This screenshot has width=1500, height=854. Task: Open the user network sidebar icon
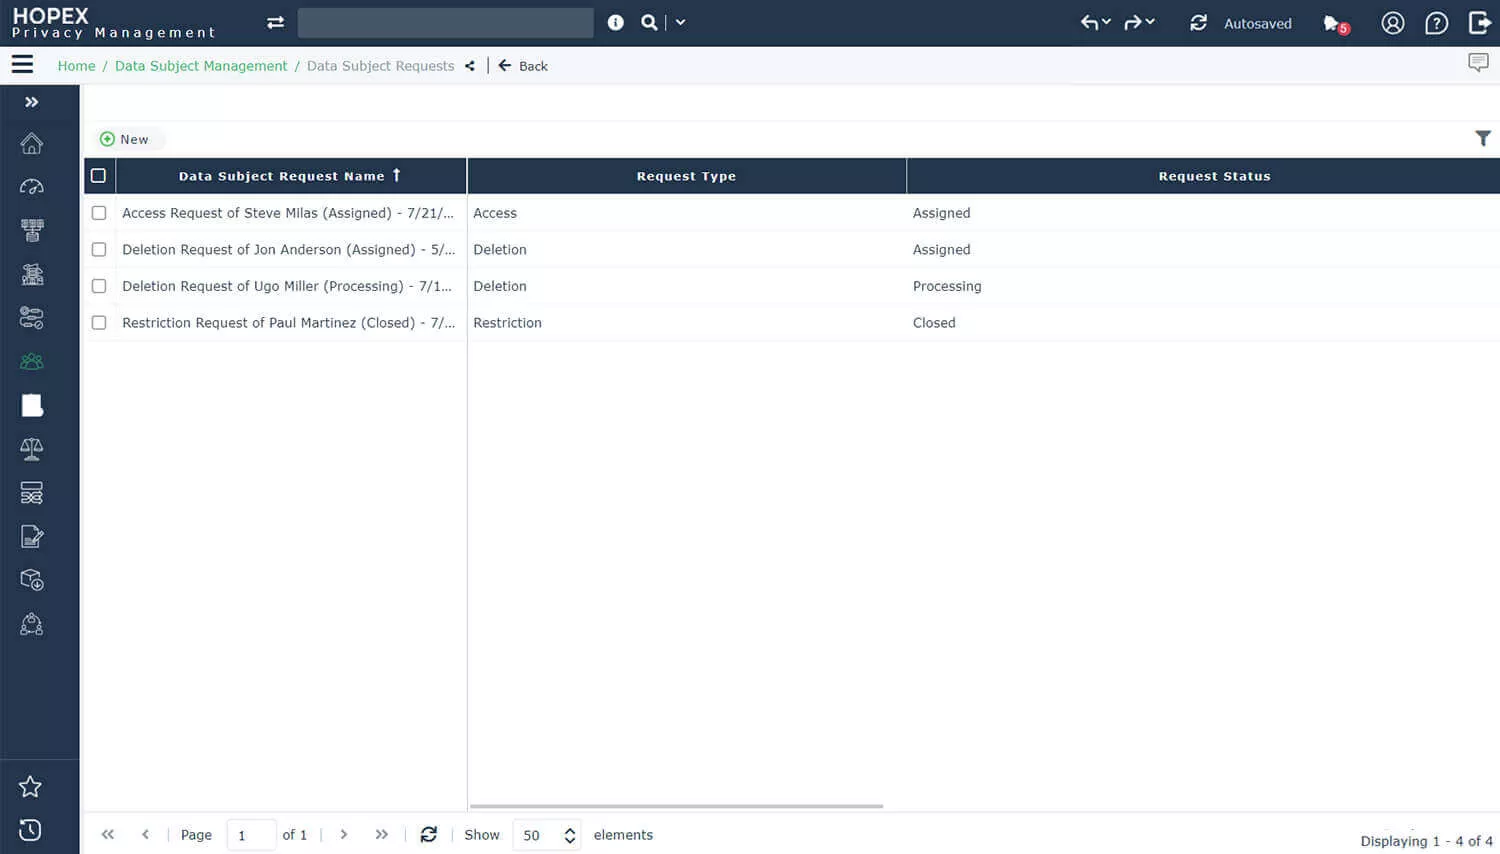click(32, 624)
